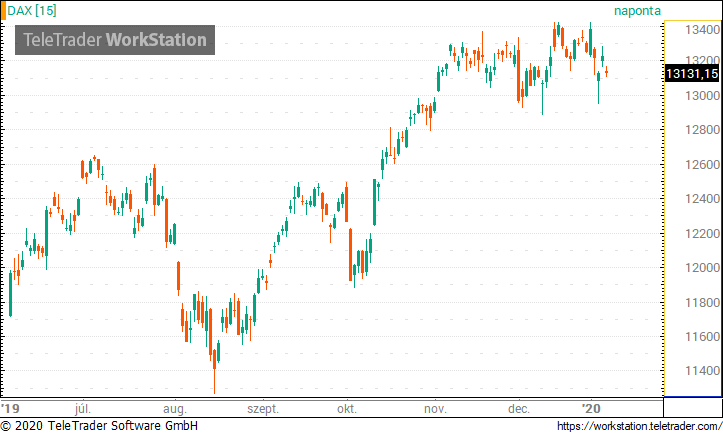
Task: Click the orange marker beside DAX title
Action: coord(3,11)
